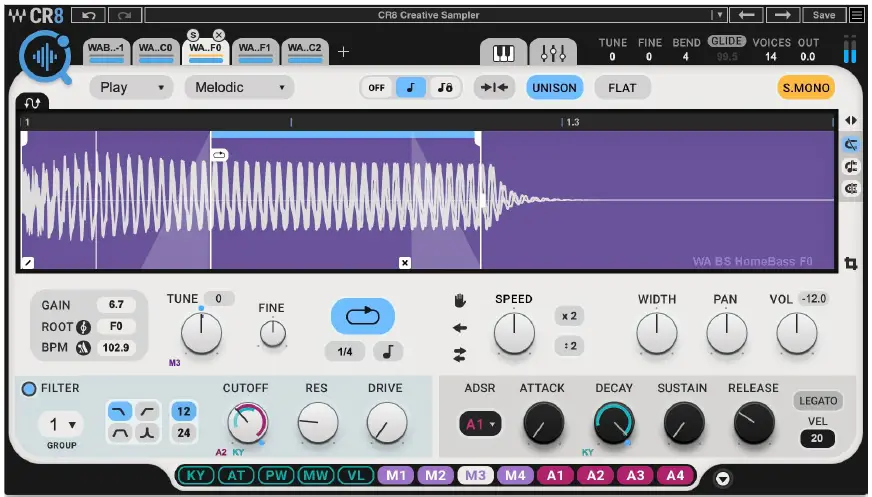Toggle GLIDE on
Image resolution: width=872 pixels, height=497 pixels.
pos(727,41)
